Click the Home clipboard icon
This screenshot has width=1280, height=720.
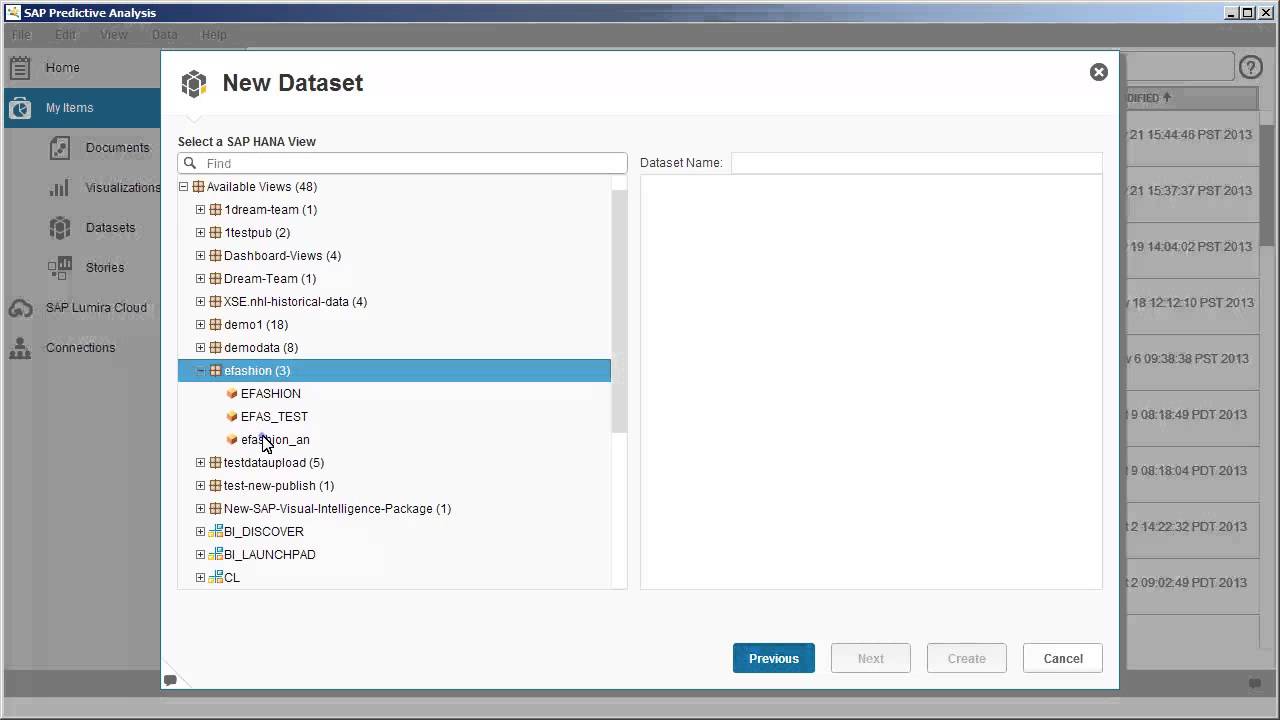click(20, 68)
